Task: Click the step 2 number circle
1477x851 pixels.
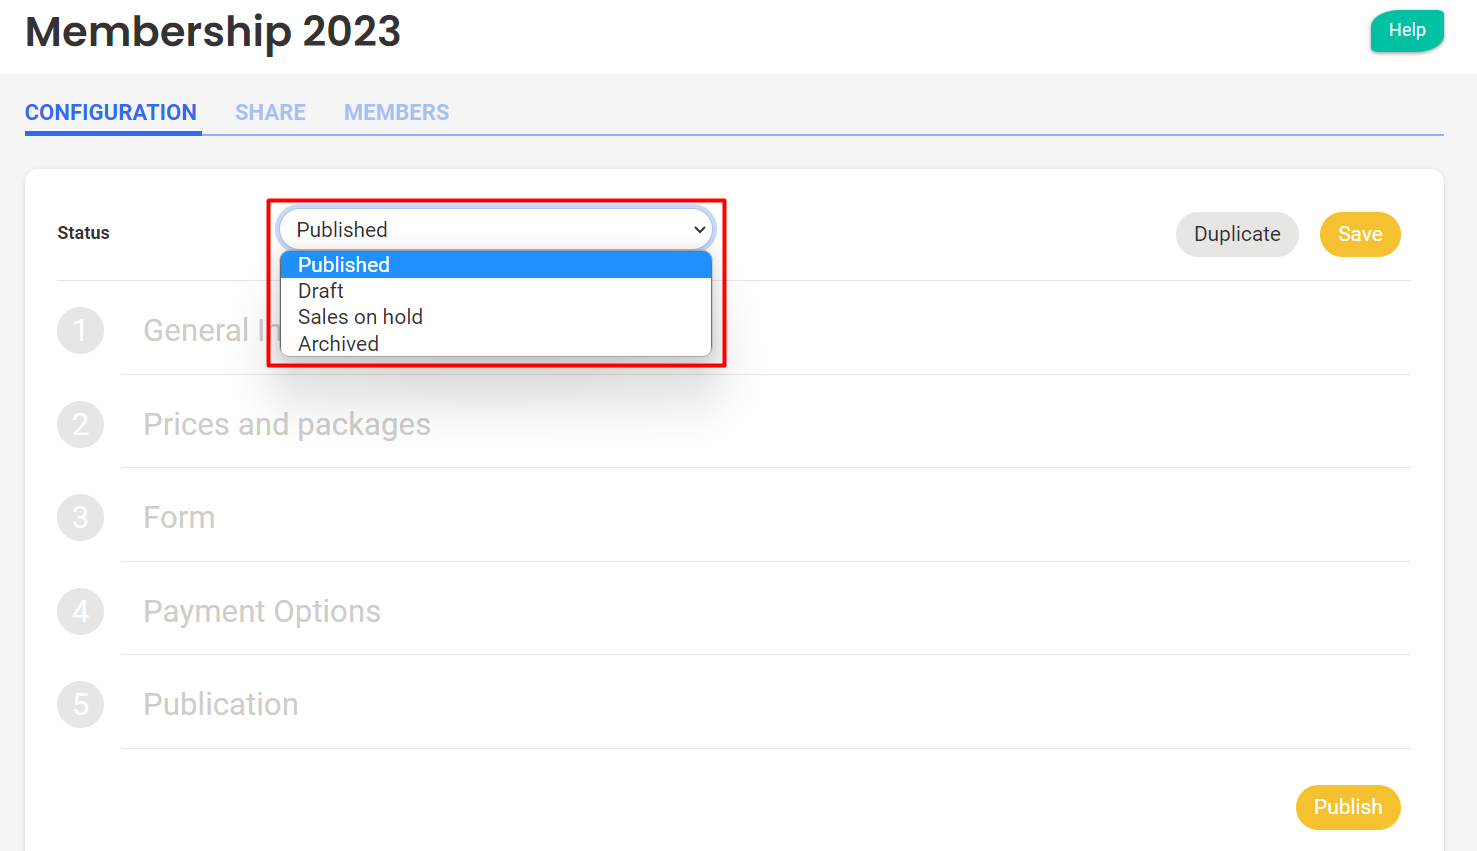Action: [81, 425]
